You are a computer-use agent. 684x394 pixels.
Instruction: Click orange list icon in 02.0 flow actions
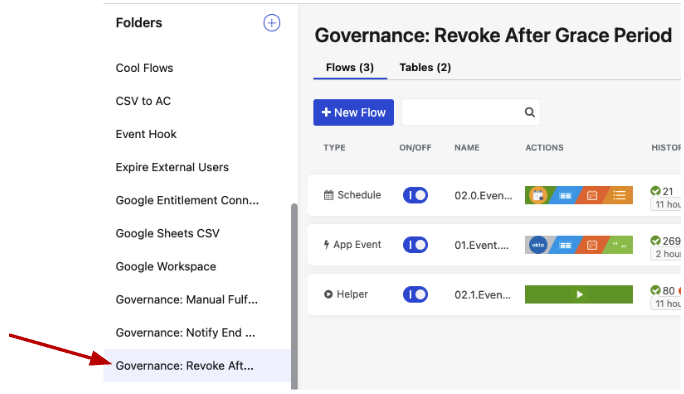click(x=619, y=195)
